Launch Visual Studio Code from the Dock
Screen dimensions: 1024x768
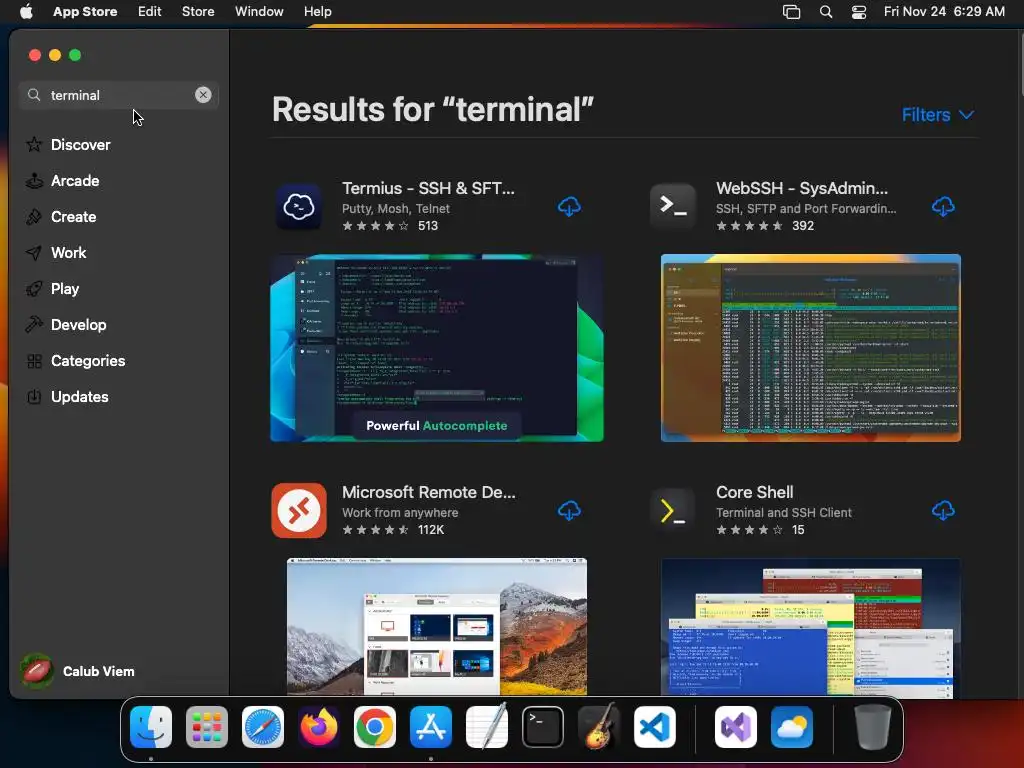(655, 727)
